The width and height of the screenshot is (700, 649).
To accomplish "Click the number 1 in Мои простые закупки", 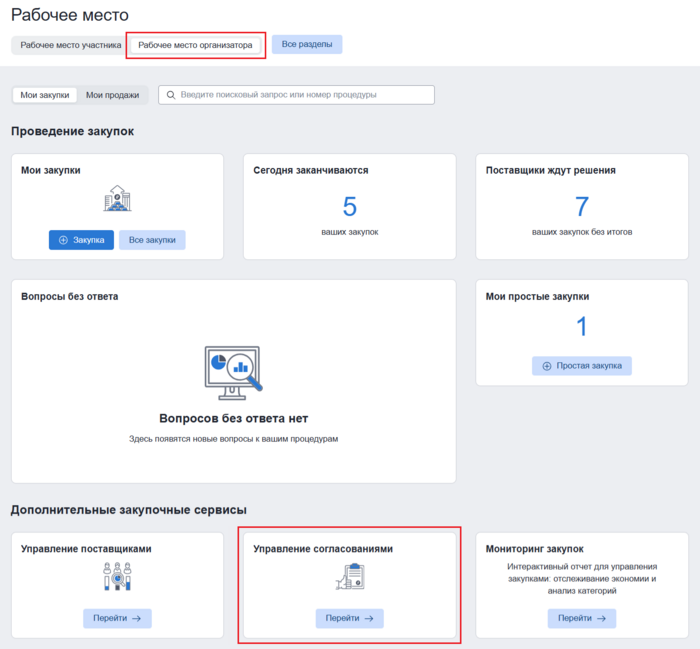I will click(x=581, y=327).
